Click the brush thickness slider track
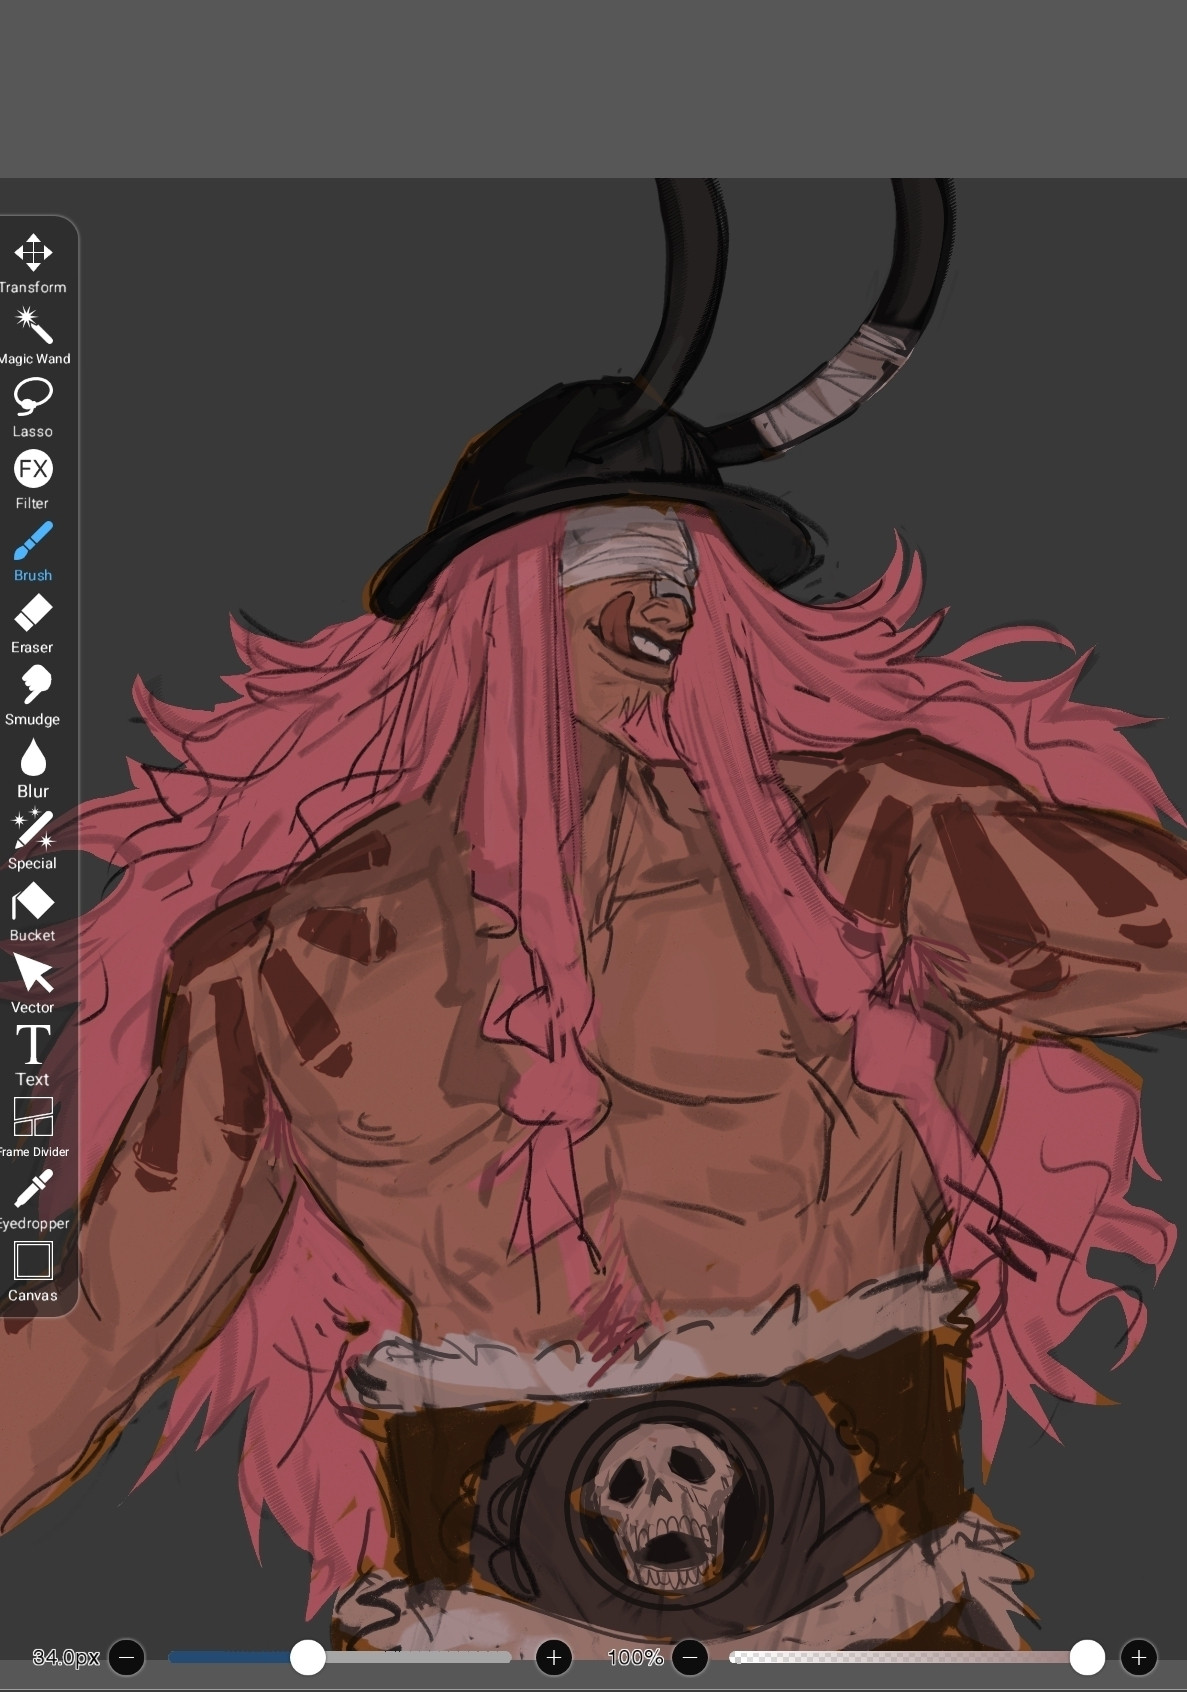Screen dimensions: 1187x1692 340,1657
